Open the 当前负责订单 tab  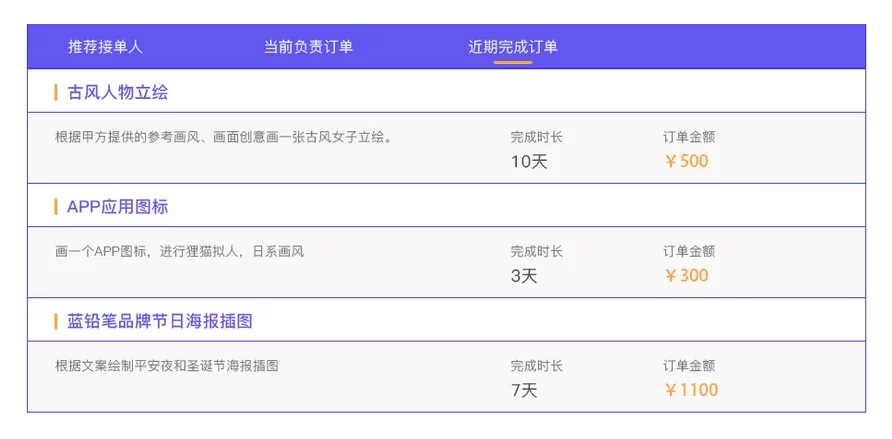[308, 47]
